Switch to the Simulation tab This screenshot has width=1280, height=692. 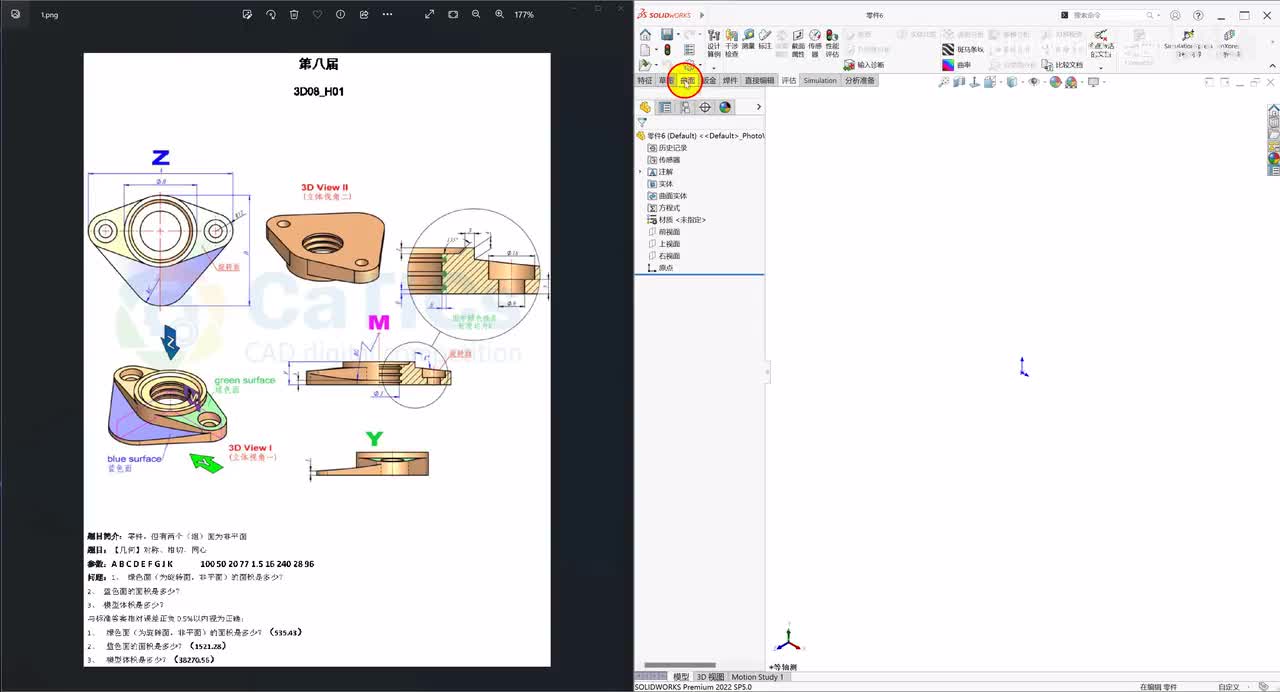point(820,80)
